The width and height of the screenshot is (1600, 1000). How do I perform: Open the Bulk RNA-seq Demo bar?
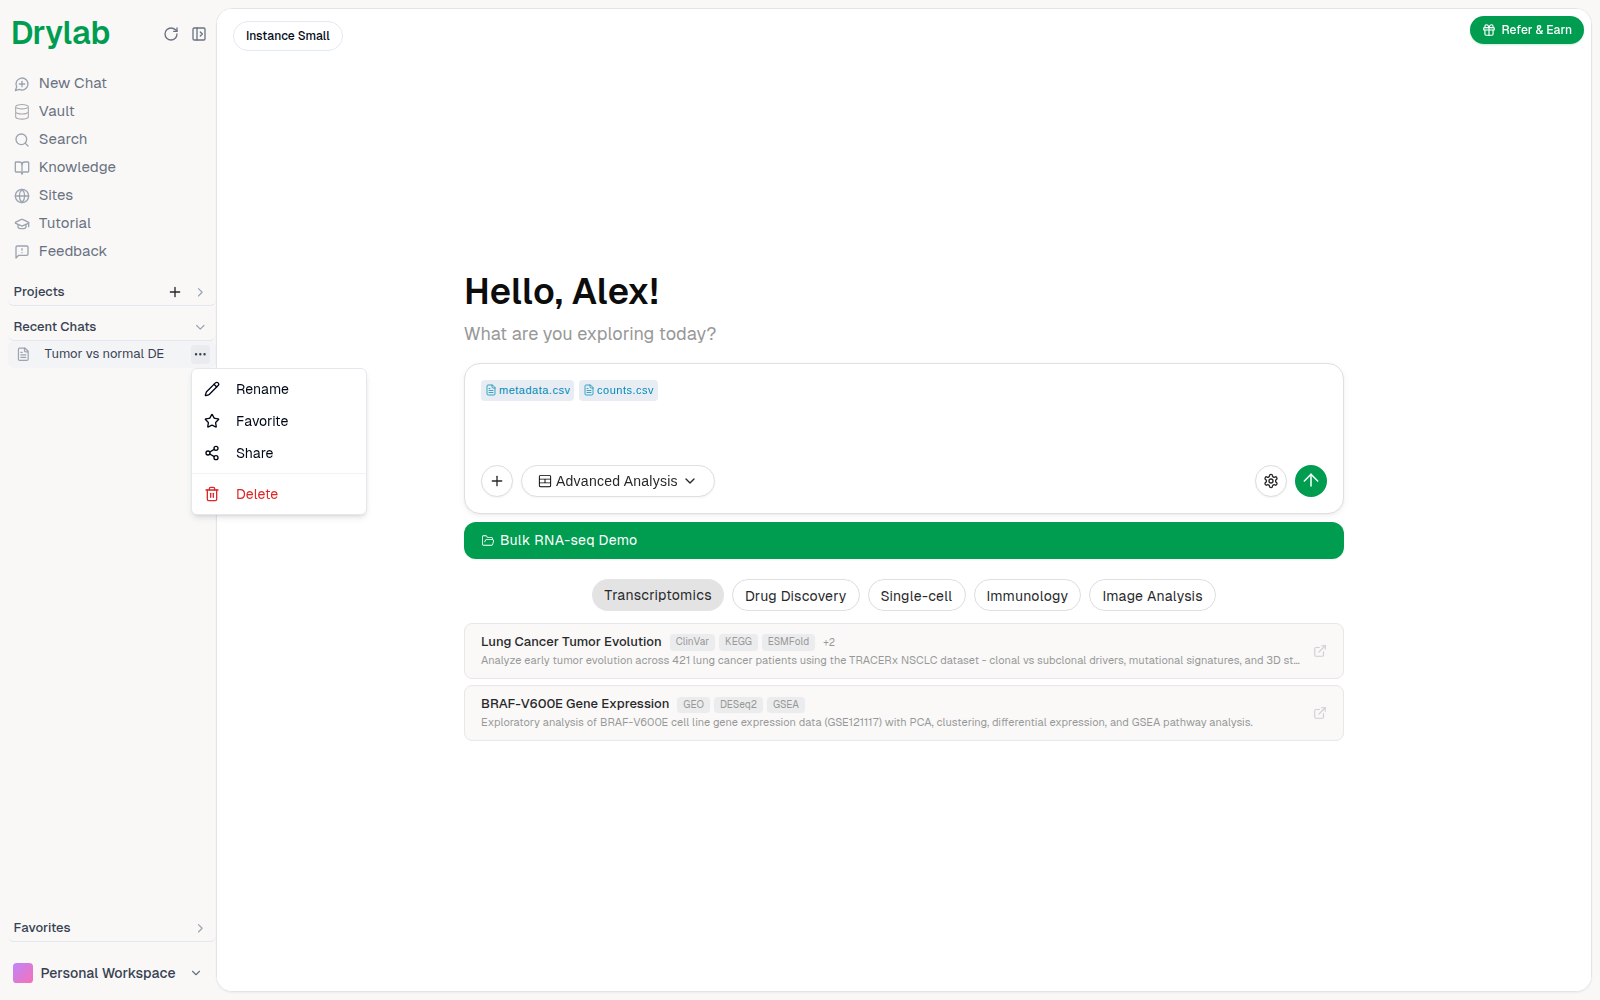pyautogui.click(x=904, y=540)
